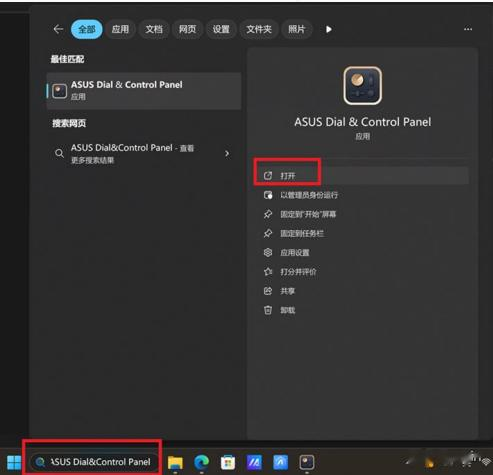Switch to the 文档 filter tab
The height and width of the screenshot is (475, 493).
click(x=154, y=29)
